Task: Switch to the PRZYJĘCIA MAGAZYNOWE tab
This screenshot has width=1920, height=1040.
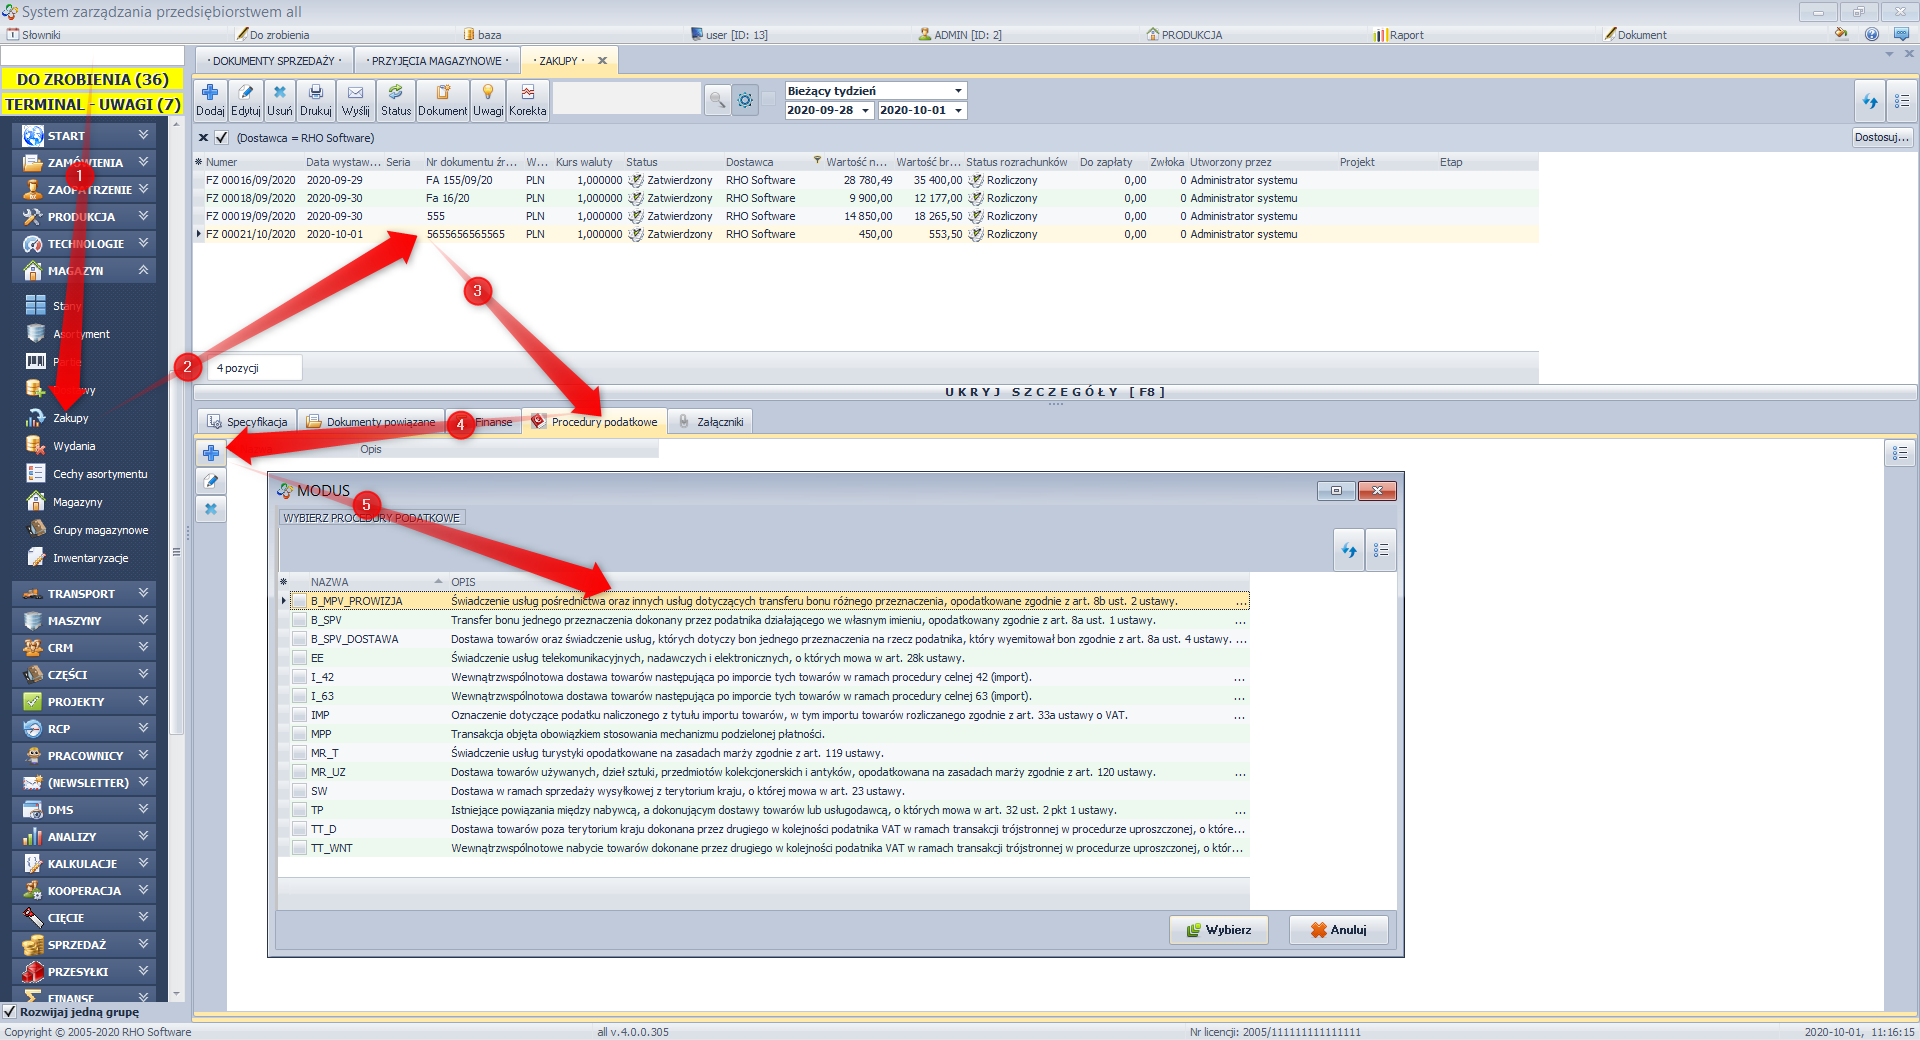Action: tap(437, 61)
